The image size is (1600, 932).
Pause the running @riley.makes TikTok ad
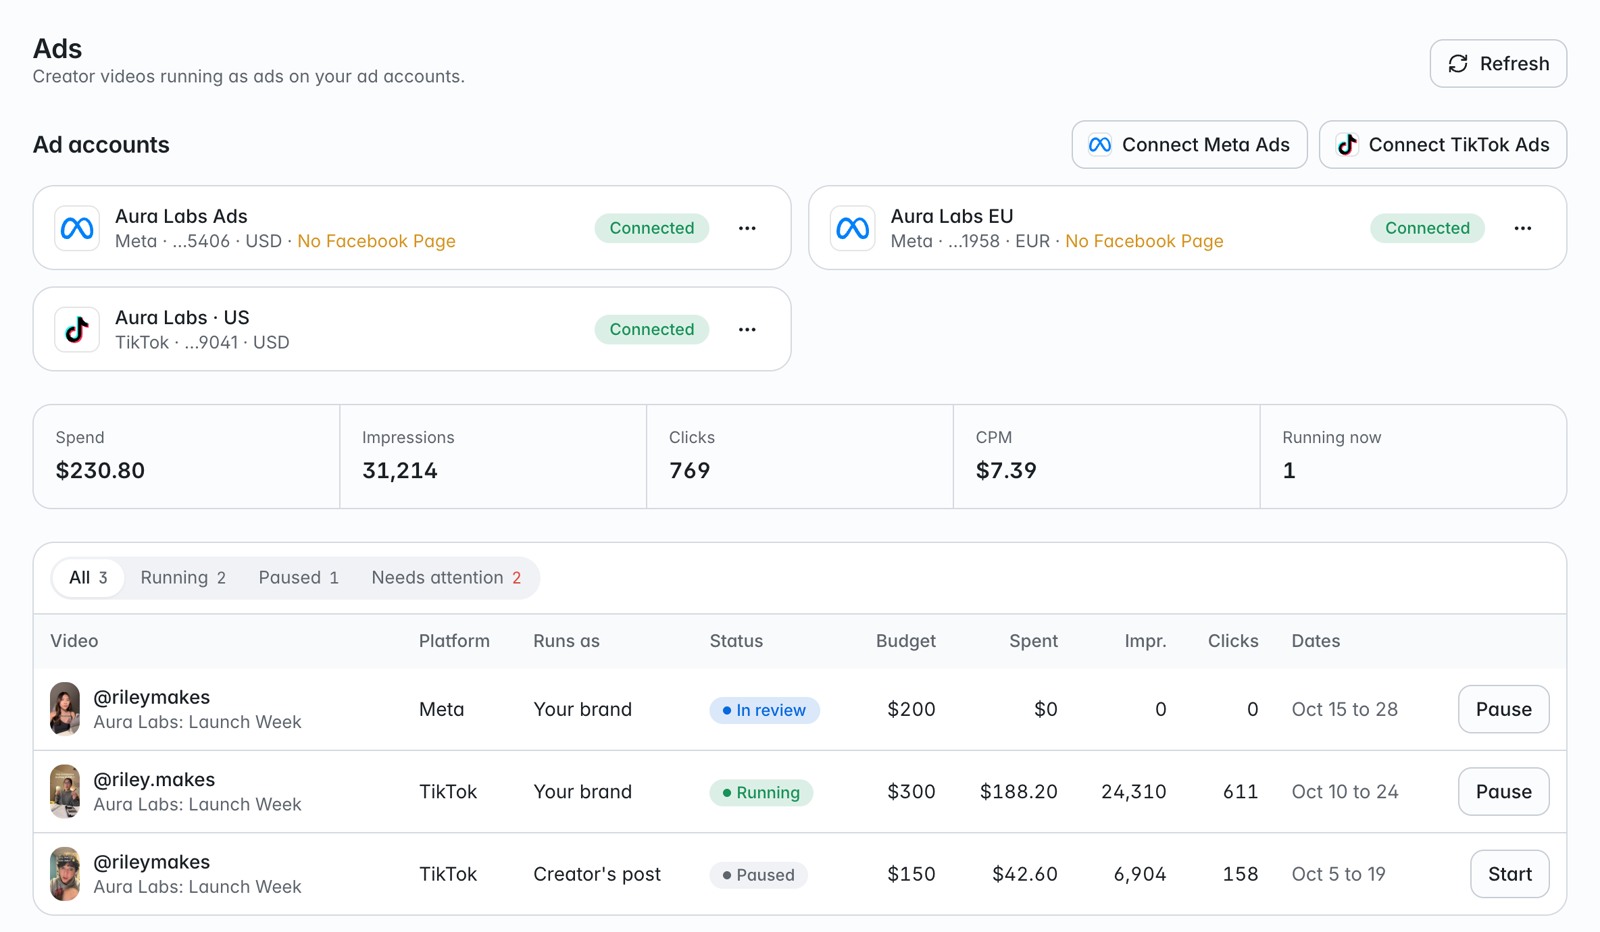tap(1503, 792)
